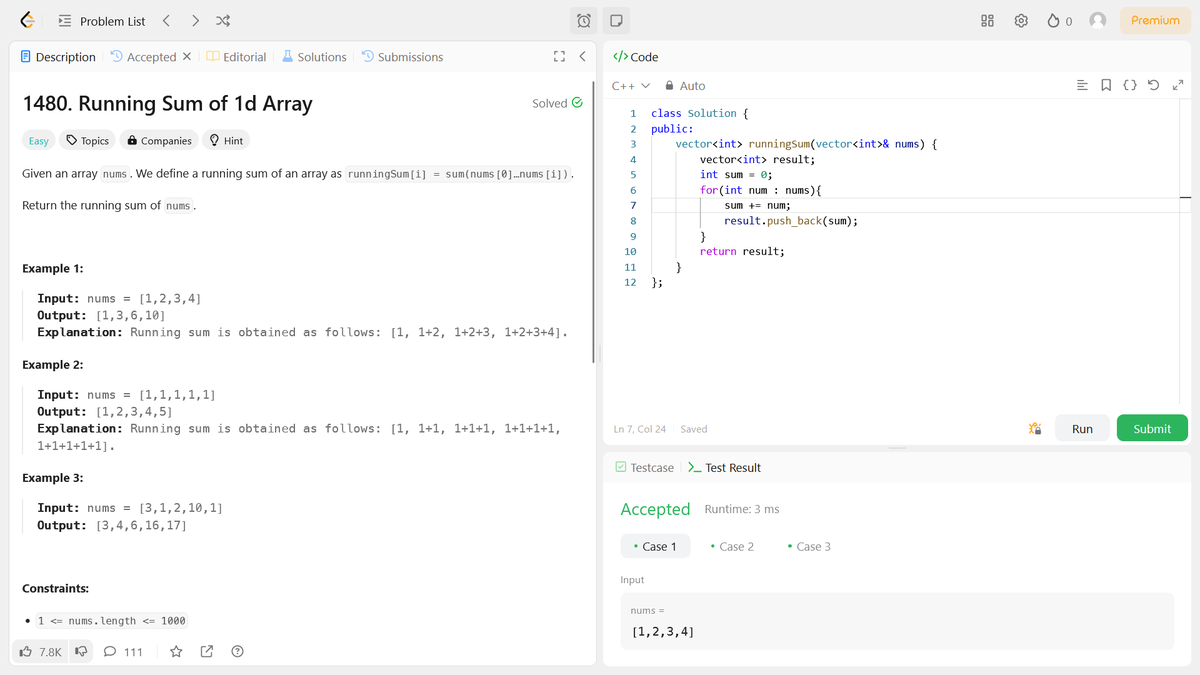This screenshot has height=675, width=1200.
Task: Expand the code editor to fullscreen
Action: click(x=1177, y=86)
